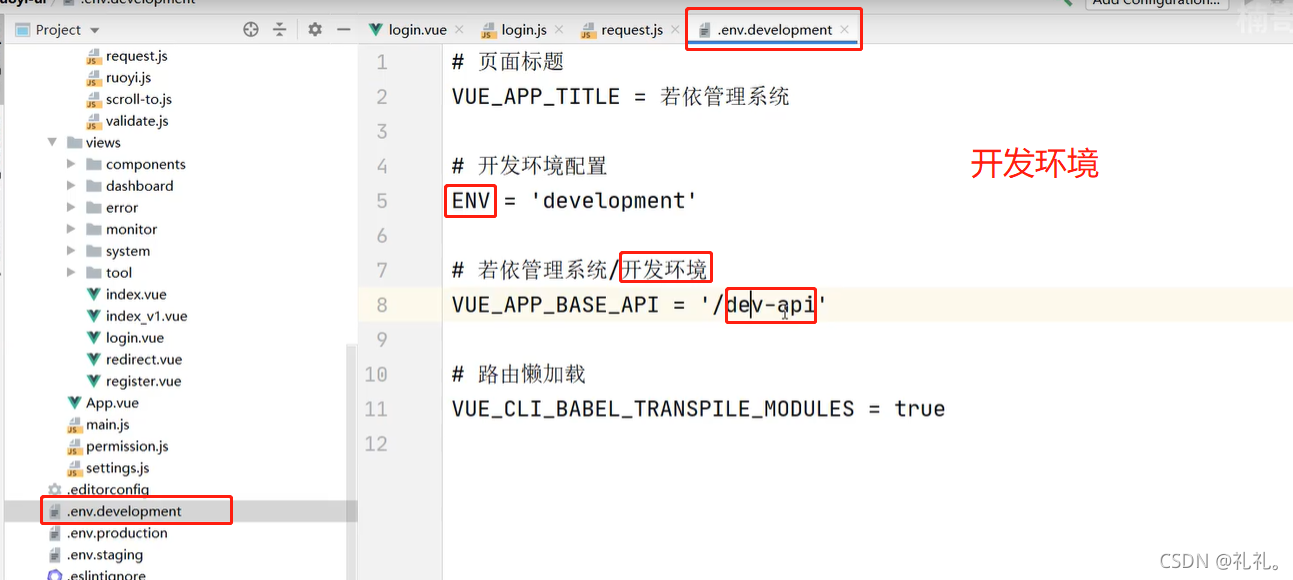Open the Project panel settings gear
1293x580 pixels.
point(315,30)
